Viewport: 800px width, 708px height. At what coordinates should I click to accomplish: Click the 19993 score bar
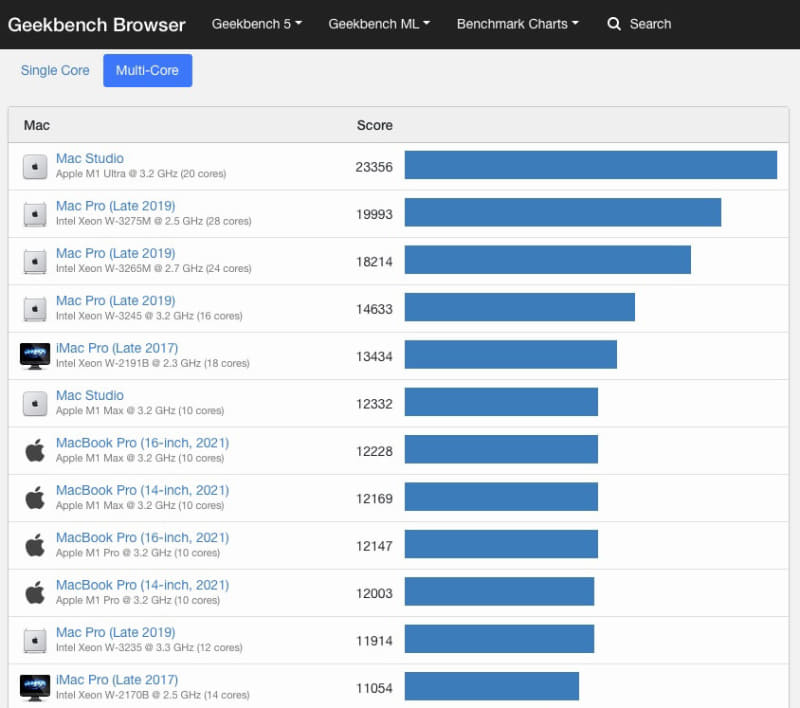(x=563, y=212)
